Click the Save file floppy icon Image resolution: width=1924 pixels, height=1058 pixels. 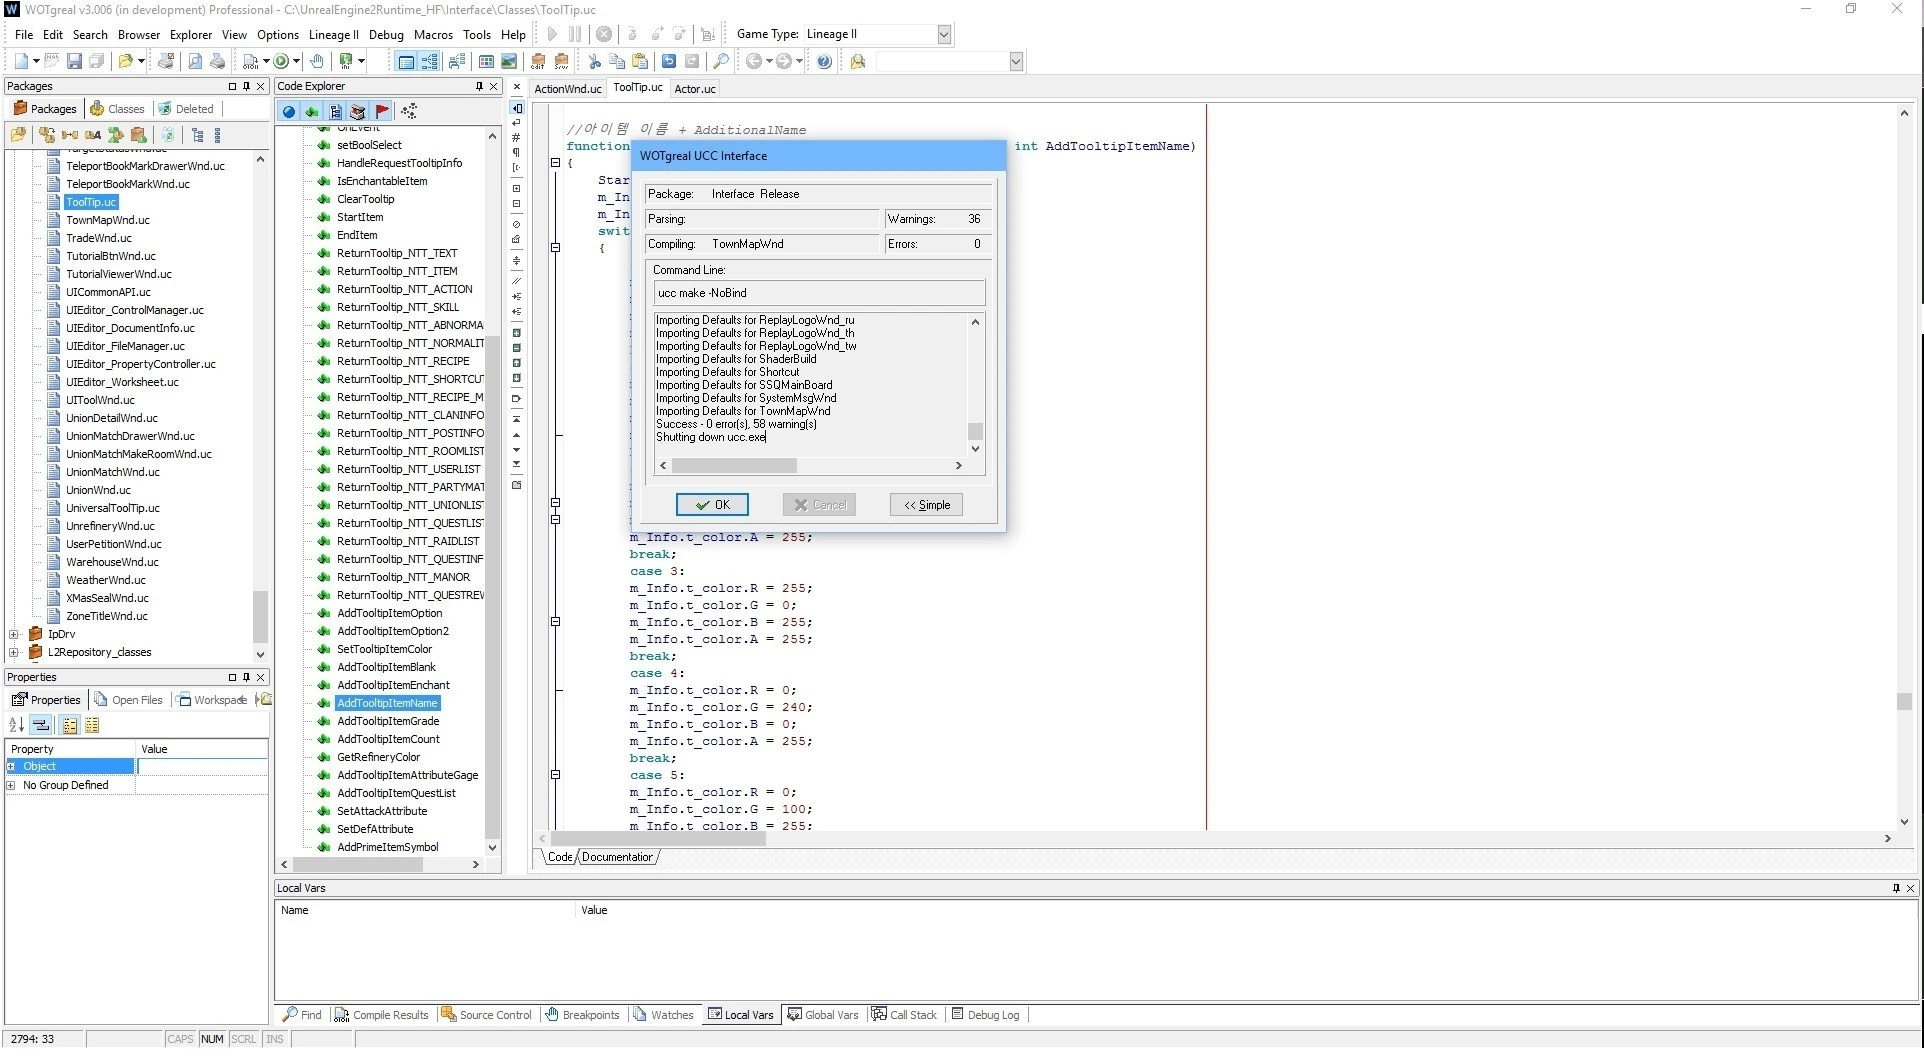pos(74,62)
